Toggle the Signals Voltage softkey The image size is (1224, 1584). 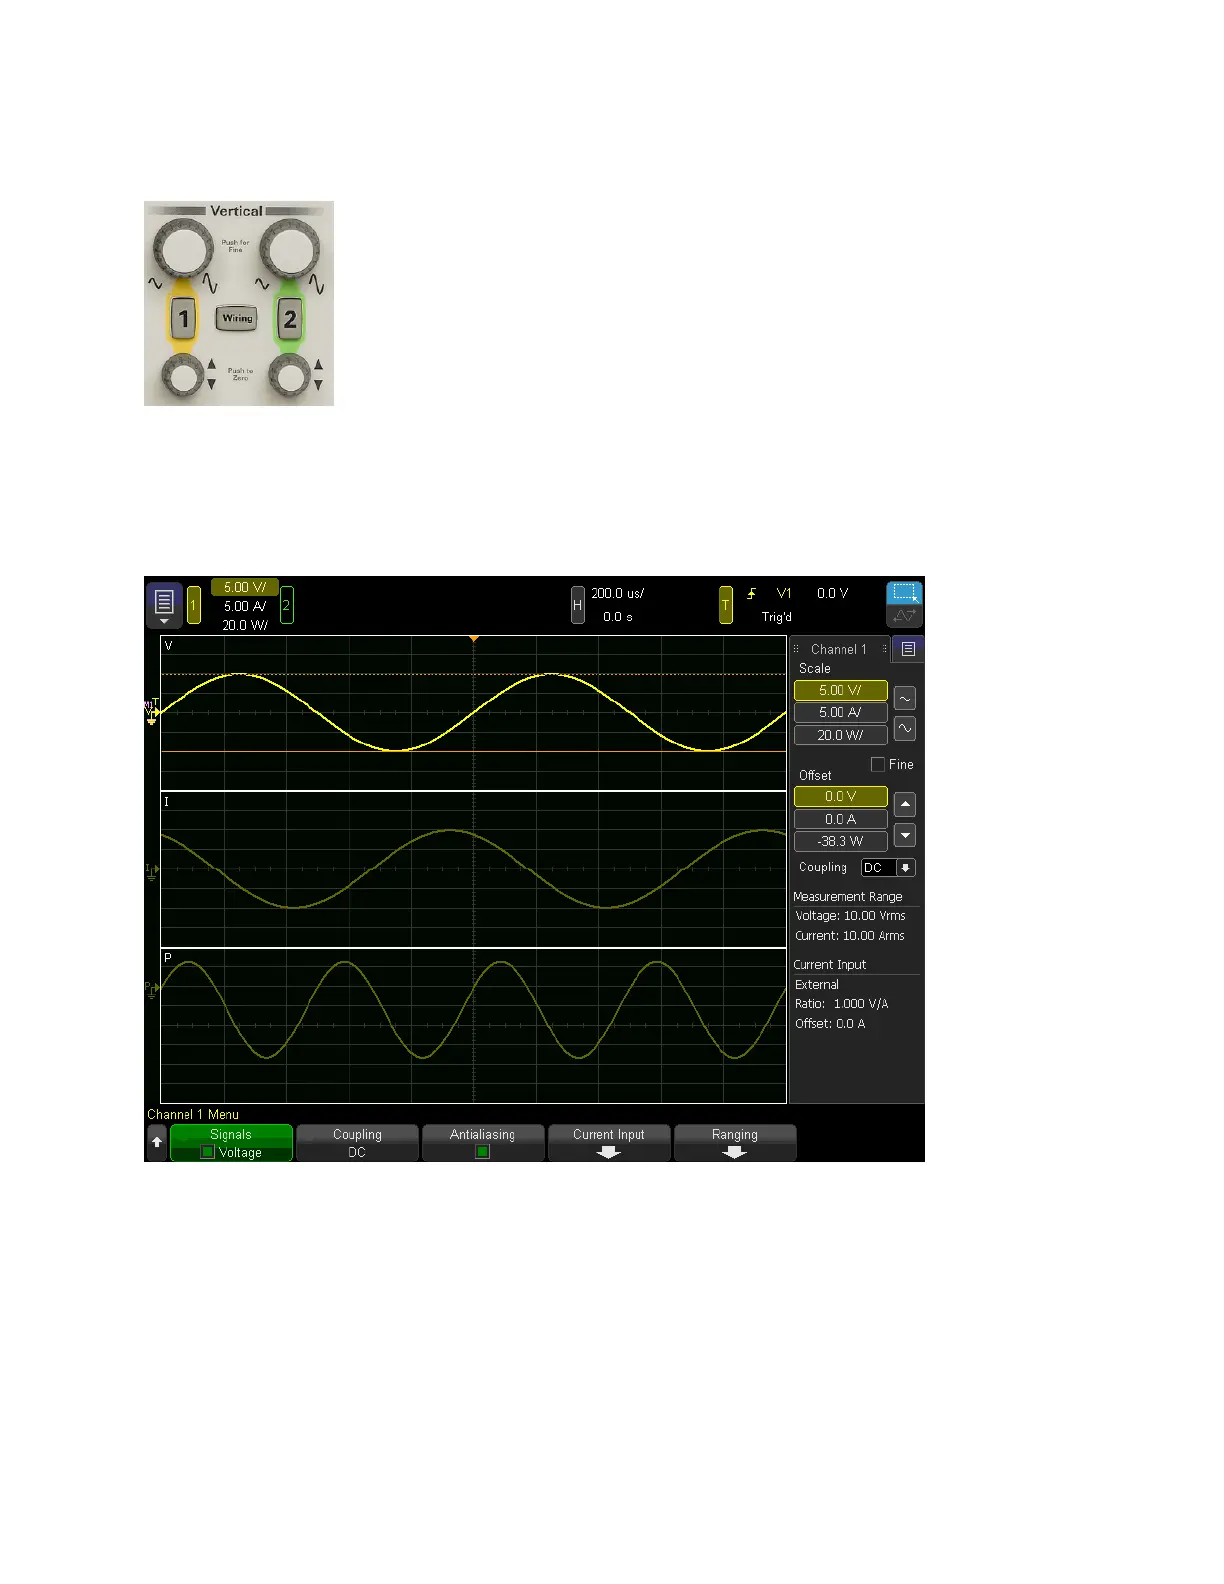pyautogui.click(x=231, y=1143)
